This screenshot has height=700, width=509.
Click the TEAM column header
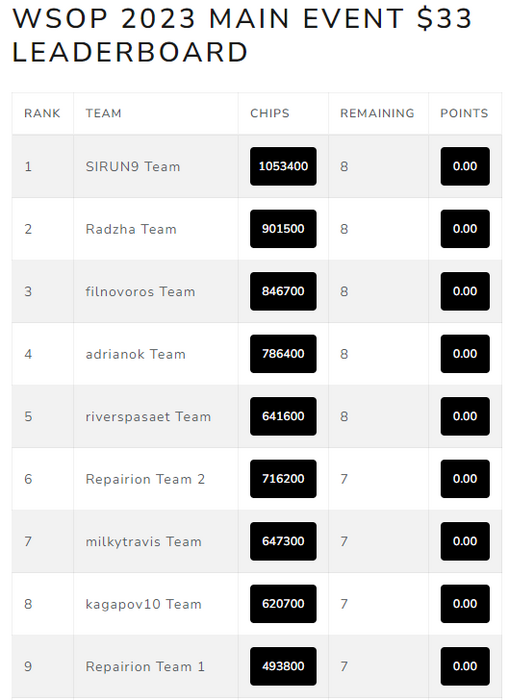point(104,113)
